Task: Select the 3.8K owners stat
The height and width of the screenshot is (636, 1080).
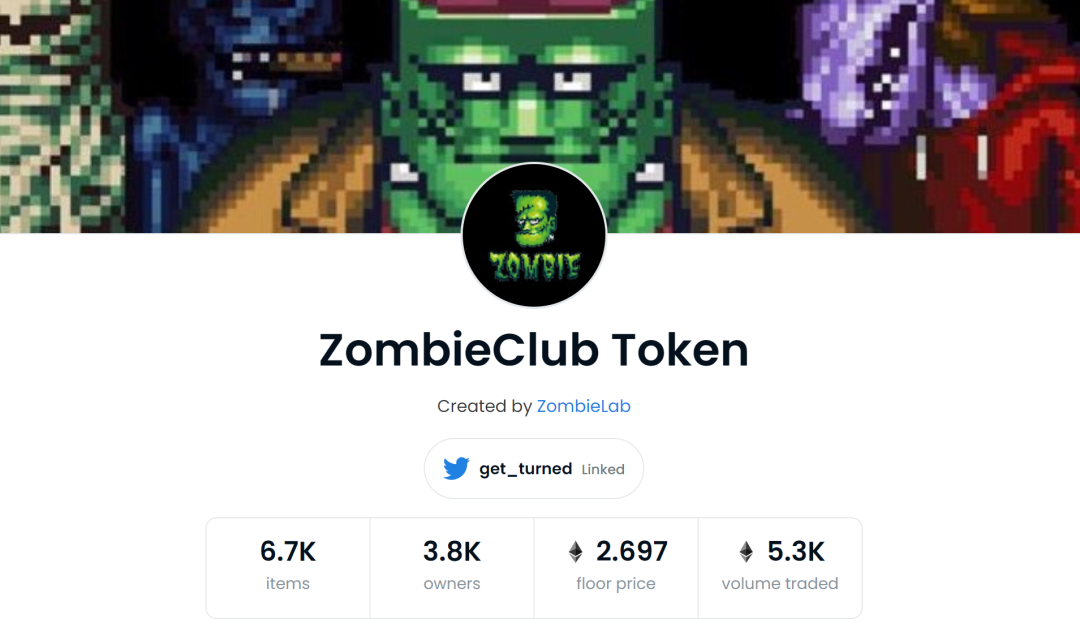Action: point(452,568)
